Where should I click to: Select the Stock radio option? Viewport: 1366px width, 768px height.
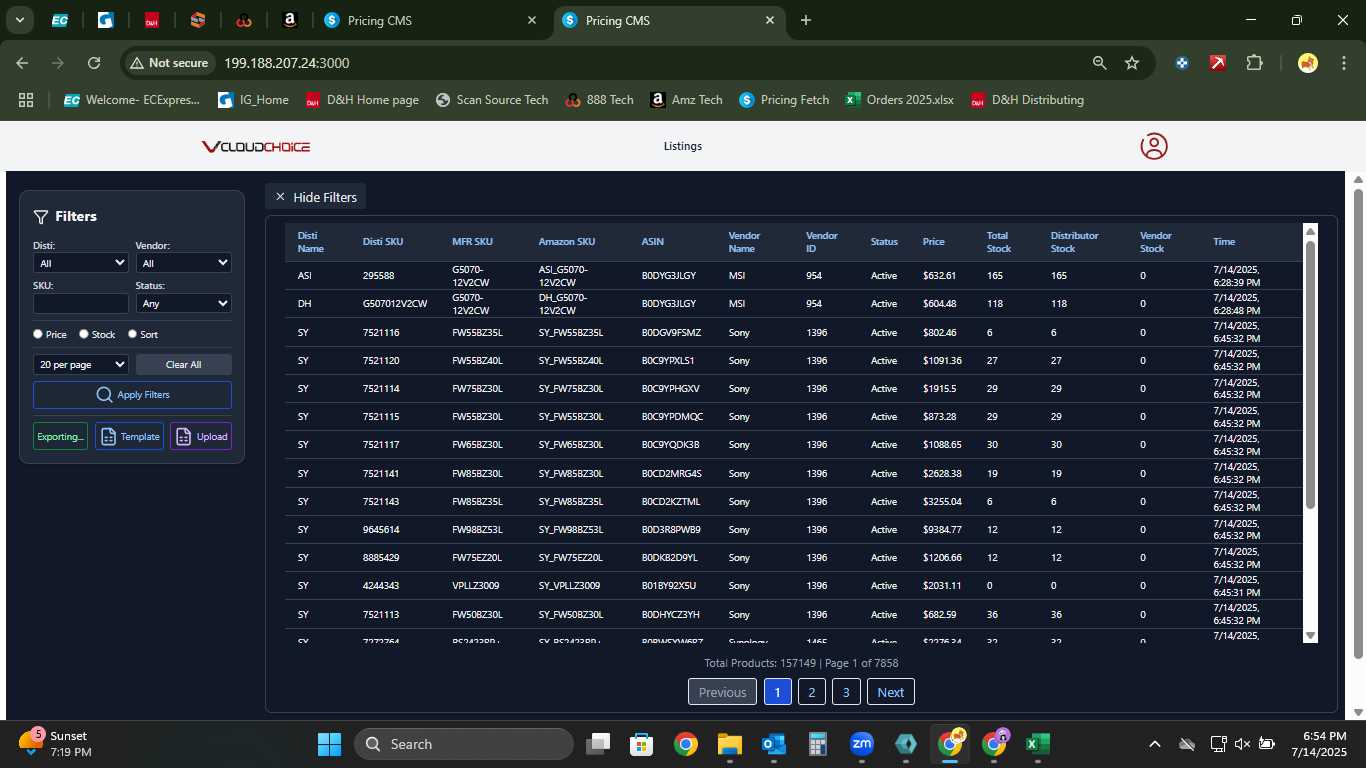[x=84, y=334]
